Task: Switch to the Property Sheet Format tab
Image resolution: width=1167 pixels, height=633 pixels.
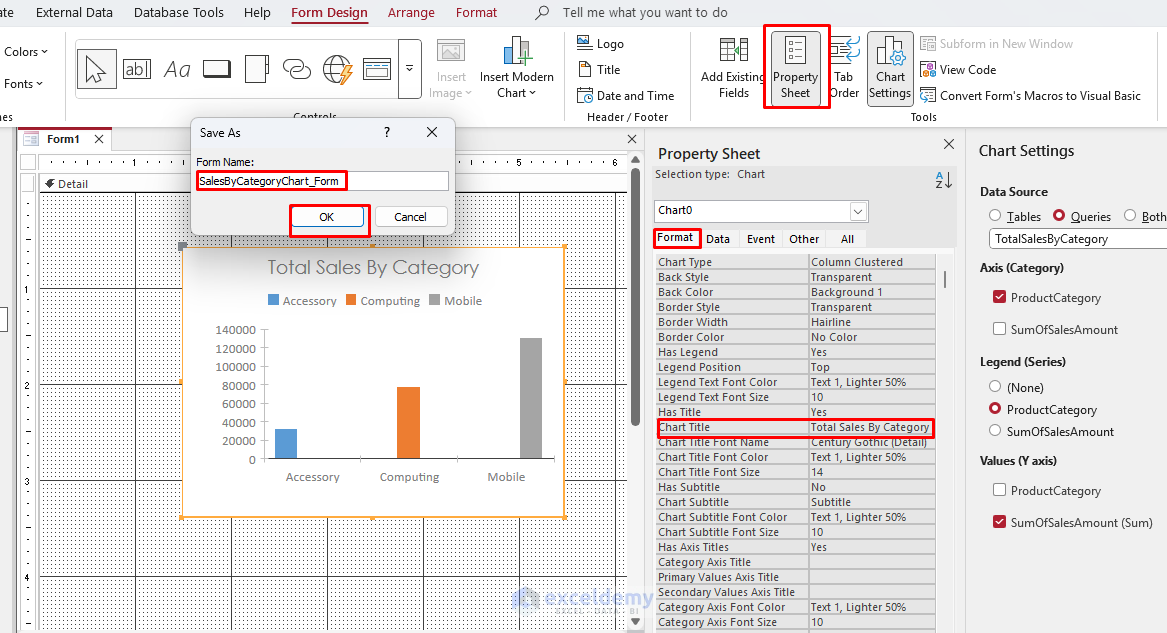Action: [x=676, y=238]
